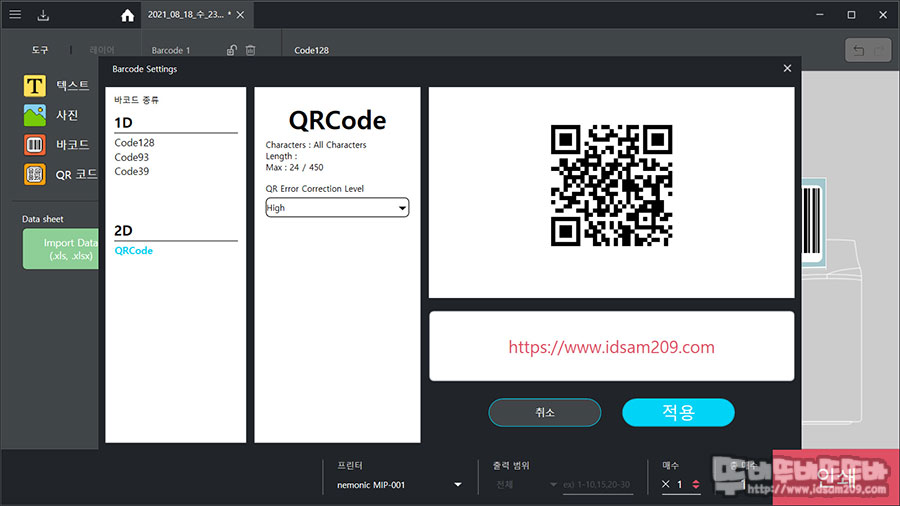Choose Code128 barcode type
The image size is (900, 506).
pos(134,142)
